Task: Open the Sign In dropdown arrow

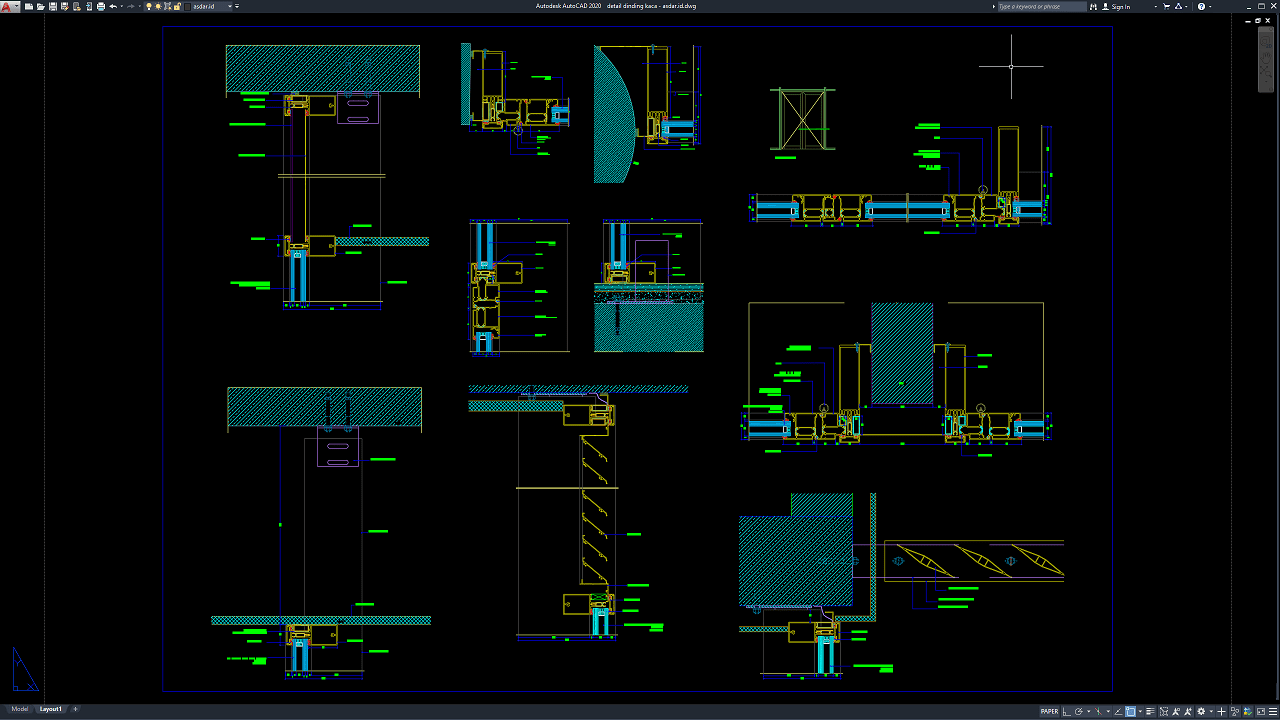Action: [1156, 6]
